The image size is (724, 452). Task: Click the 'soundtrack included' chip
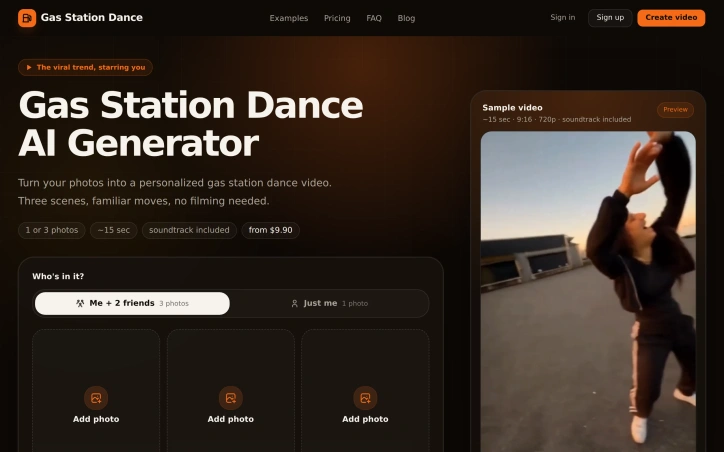189,230
